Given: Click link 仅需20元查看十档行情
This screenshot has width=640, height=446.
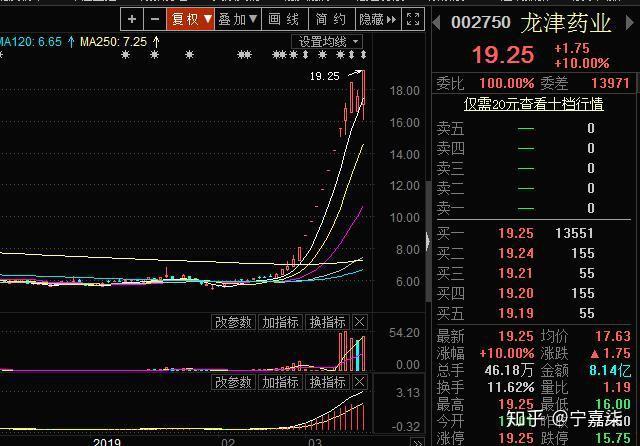Looking at the screenshot, I should [x=533, y=104].
